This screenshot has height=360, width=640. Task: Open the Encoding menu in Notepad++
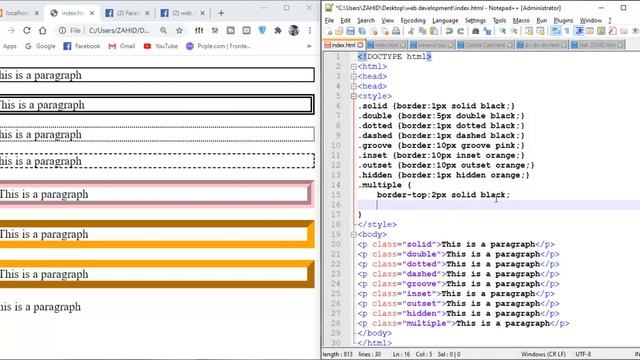413,20
